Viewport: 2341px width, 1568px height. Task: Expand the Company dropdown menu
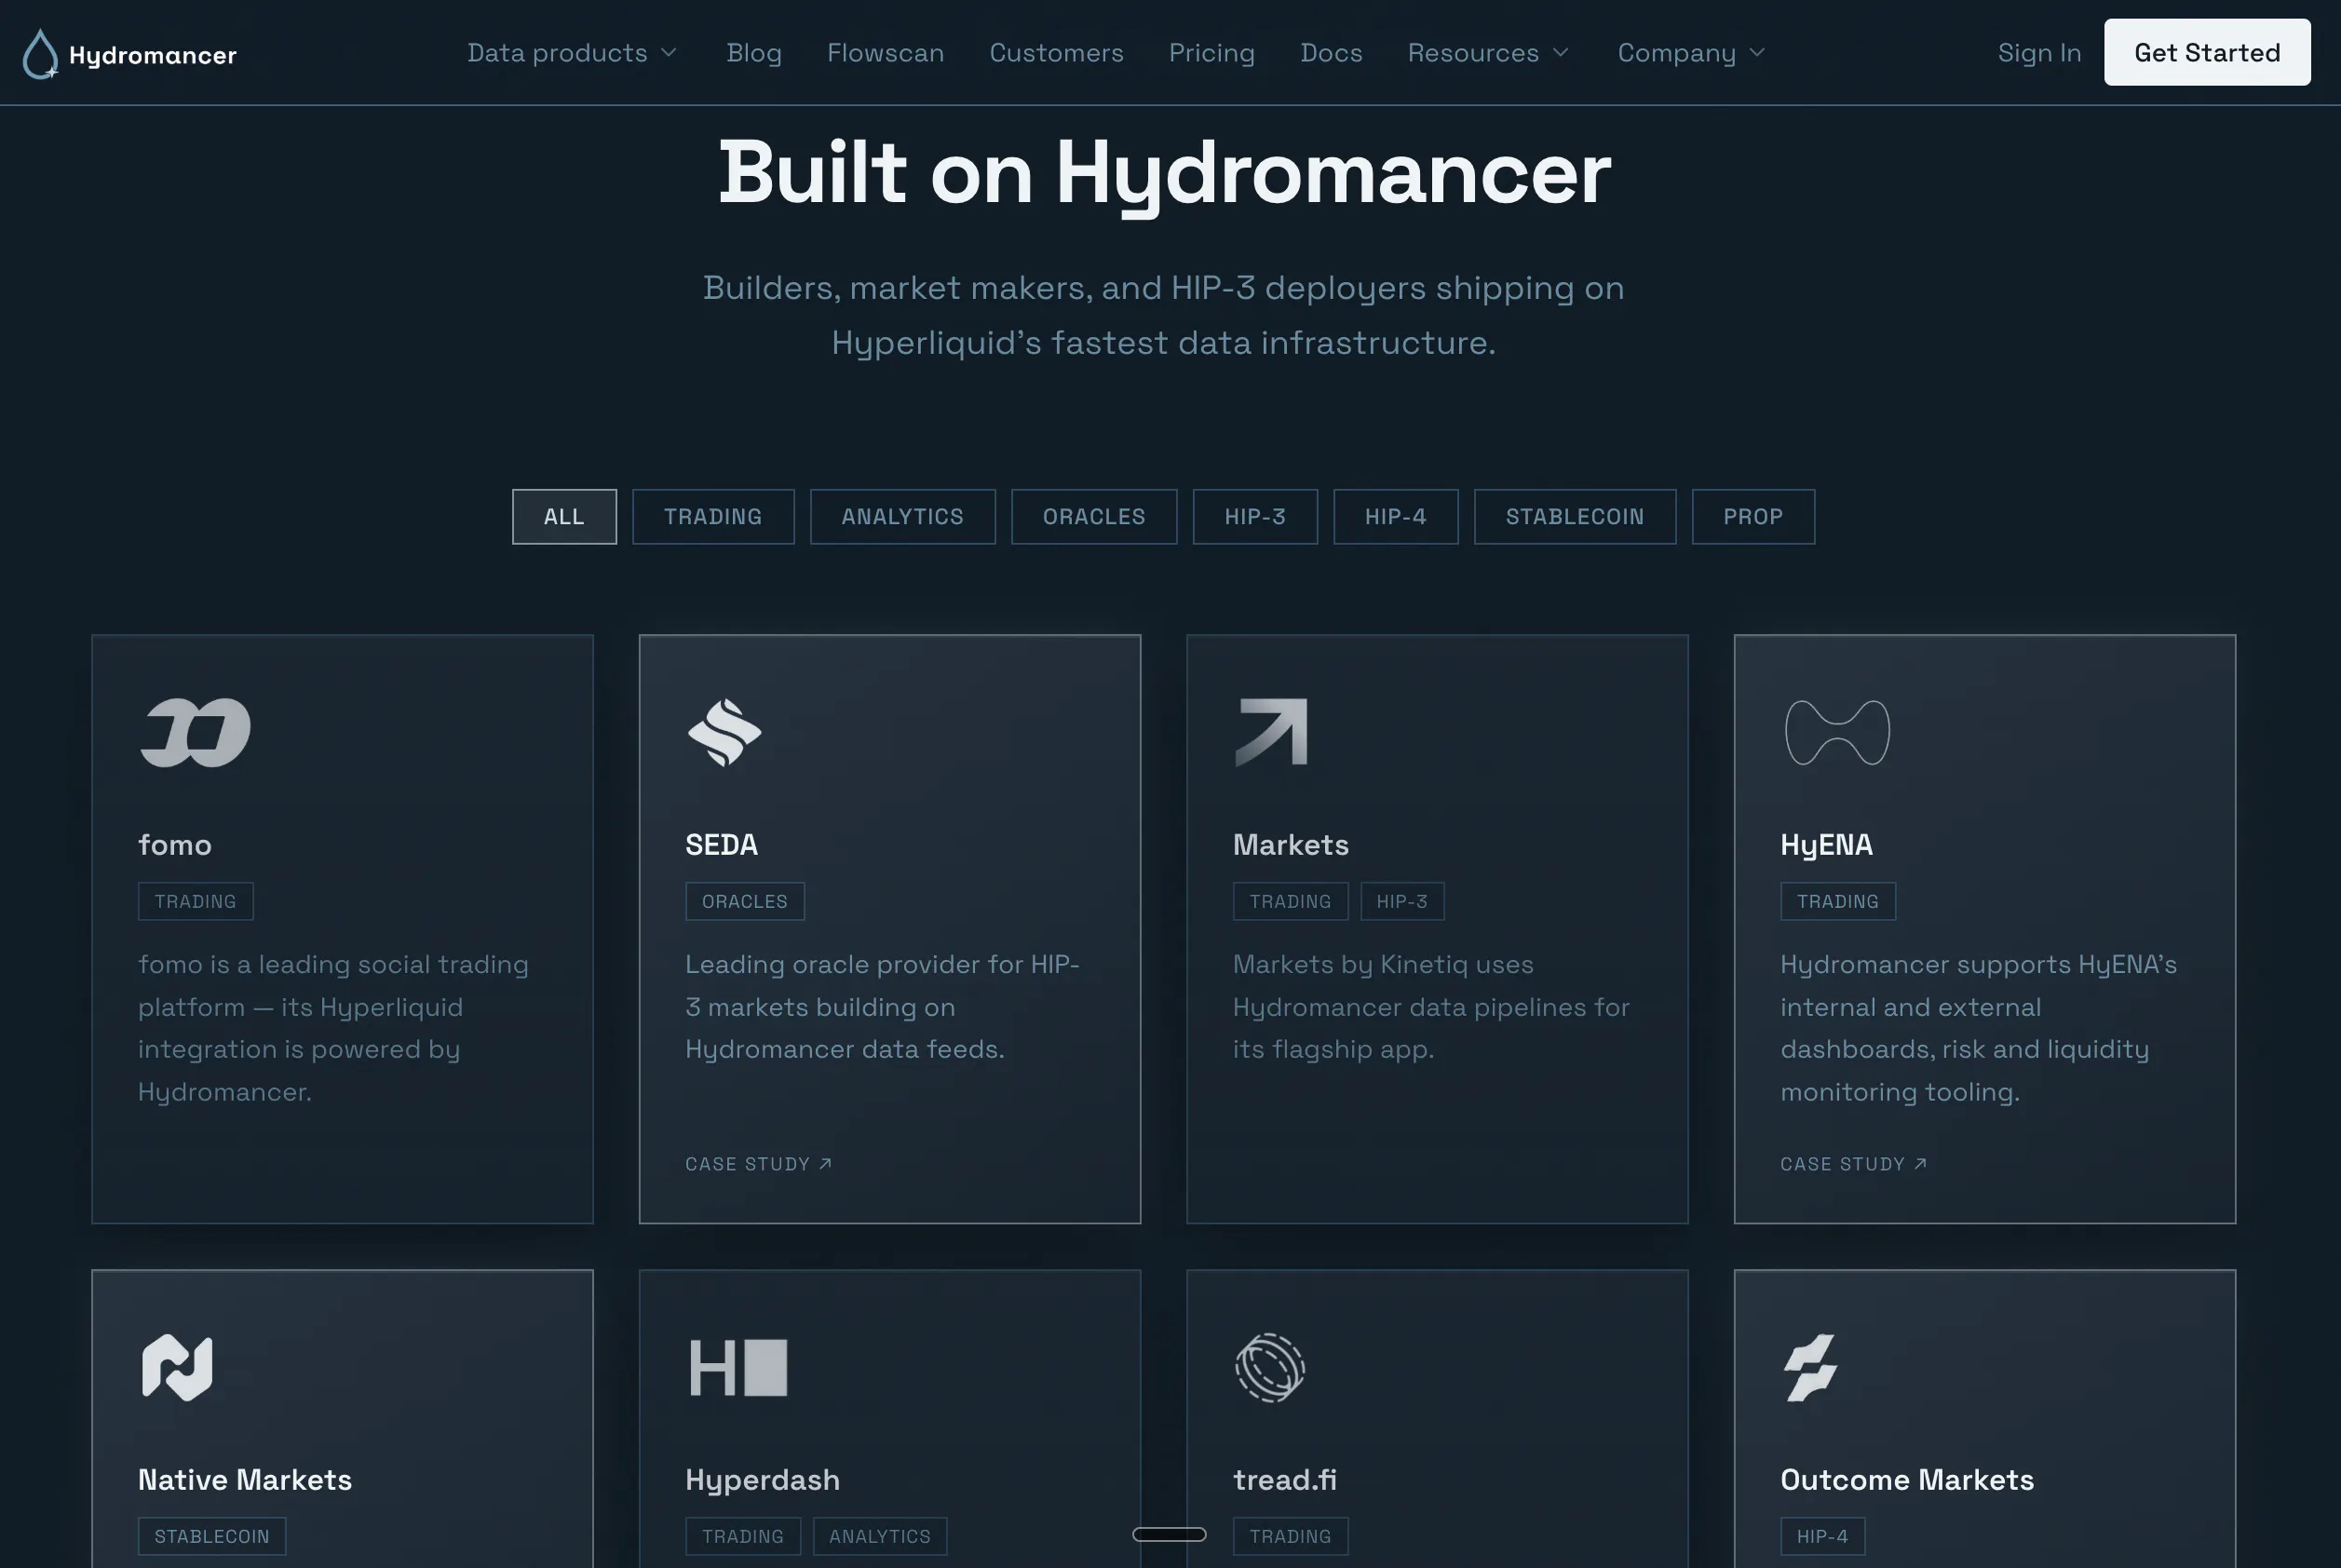(1692, 52)
